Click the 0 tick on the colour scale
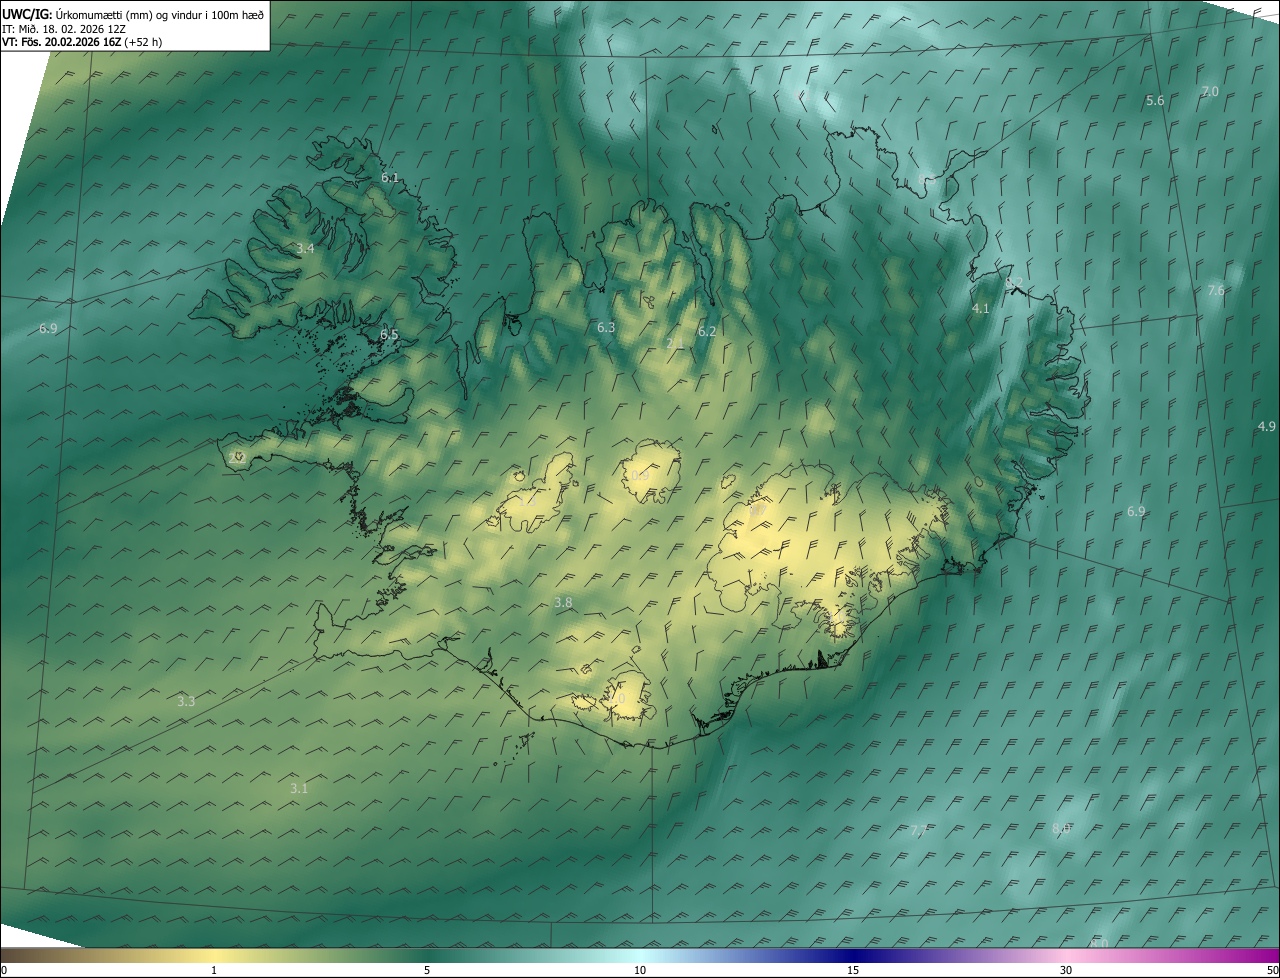Viewport: 1280px width, 978px height. coord(4,970)
